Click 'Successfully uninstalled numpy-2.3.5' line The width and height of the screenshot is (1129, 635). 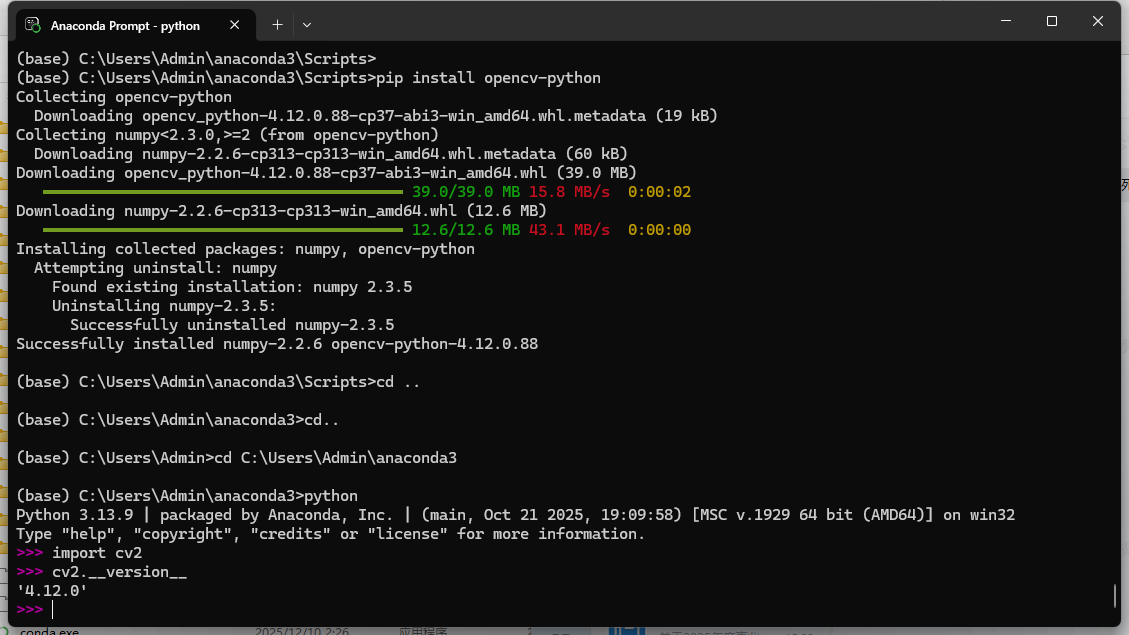[232, 325]
